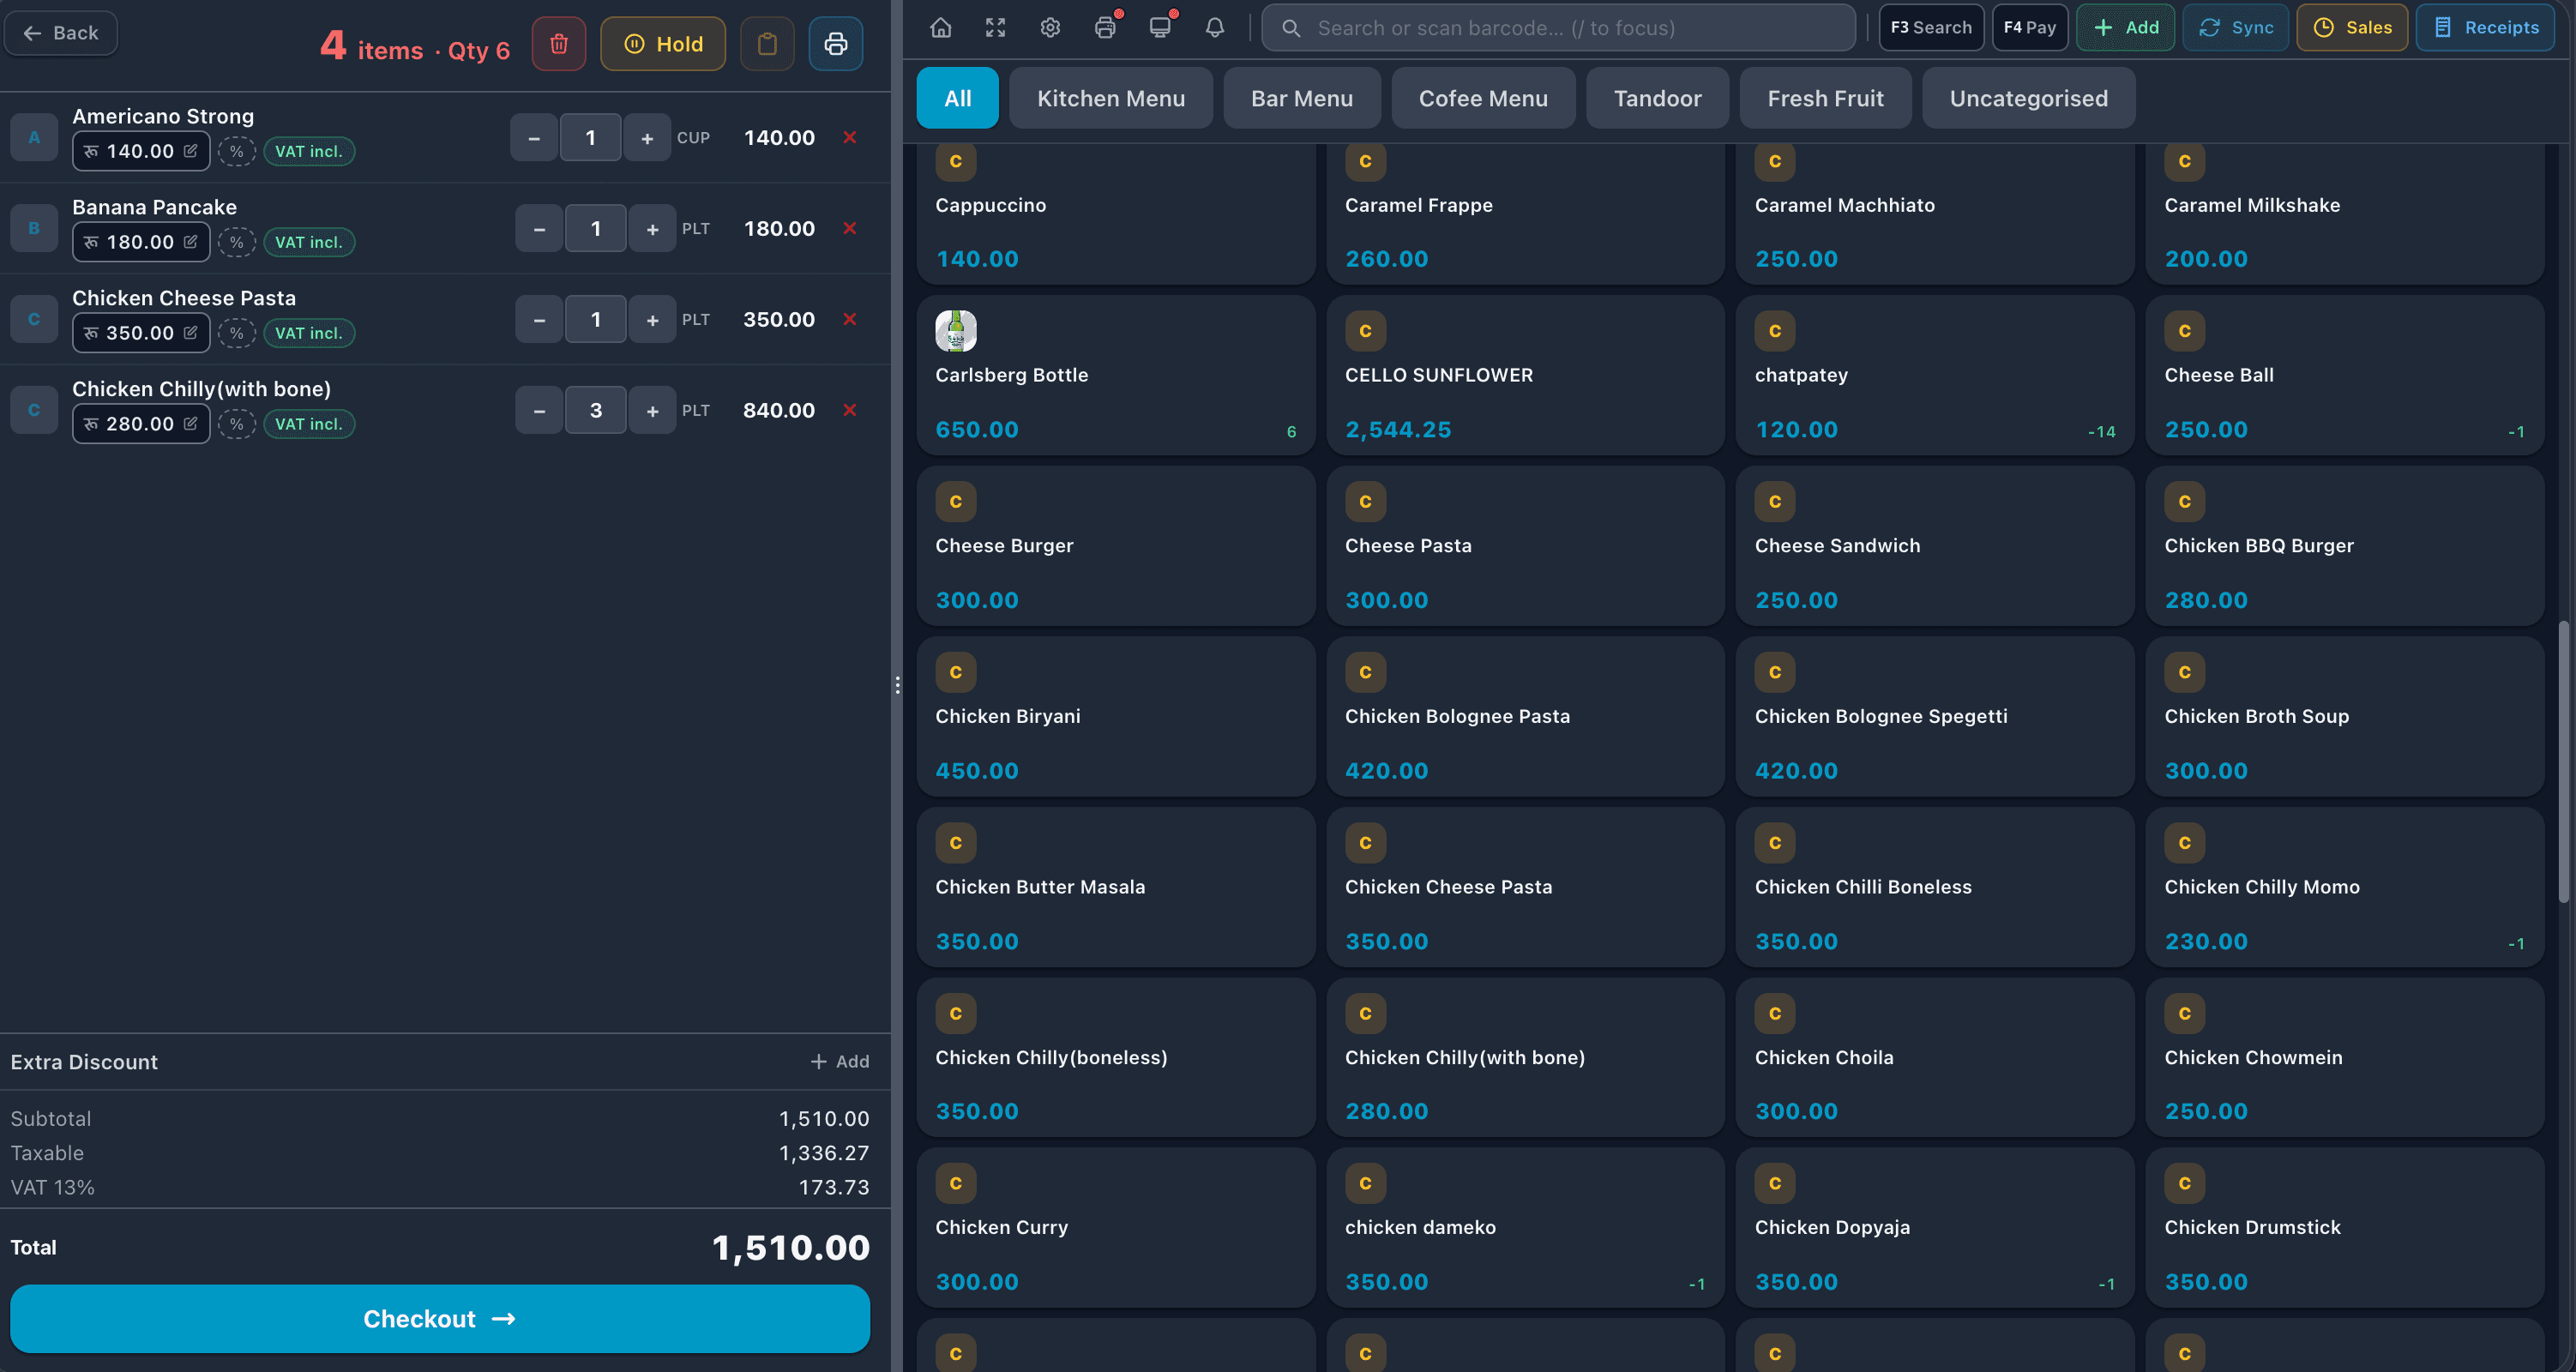This screenshot has width=2576, height=1372.
Task: Remove Banana Pancake with red X
Action: (850, 228)
